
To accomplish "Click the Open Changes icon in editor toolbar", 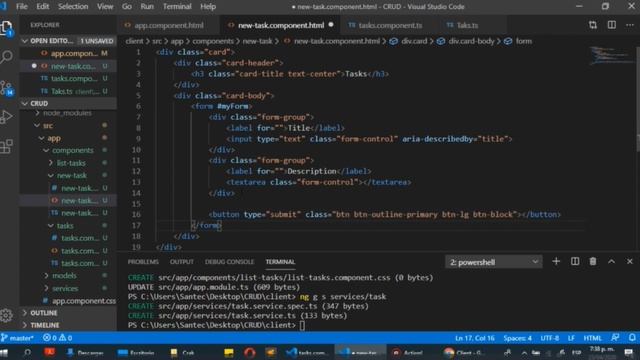I will click(593, 25).
